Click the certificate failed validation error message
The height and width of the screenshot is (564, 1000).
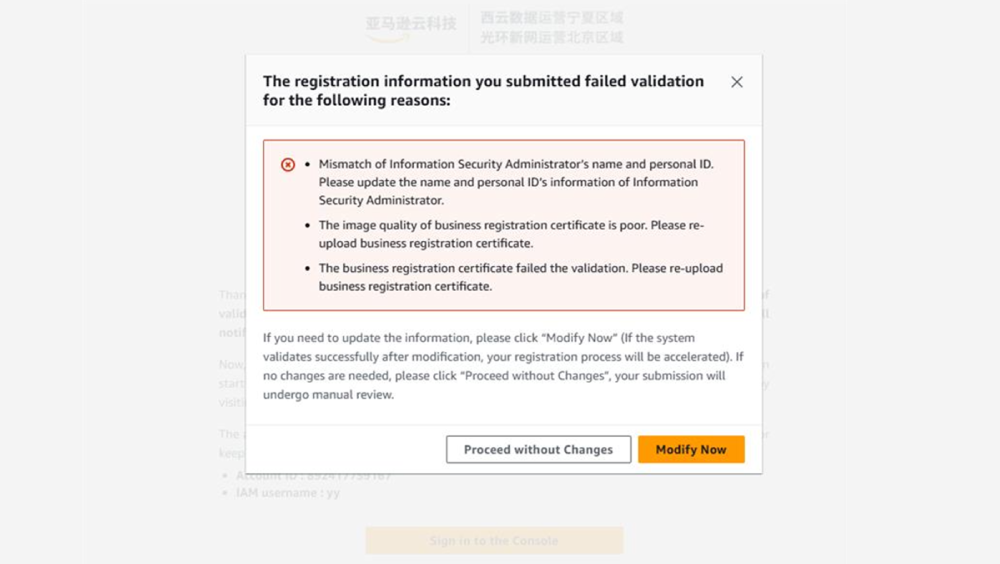pos(520,277)
